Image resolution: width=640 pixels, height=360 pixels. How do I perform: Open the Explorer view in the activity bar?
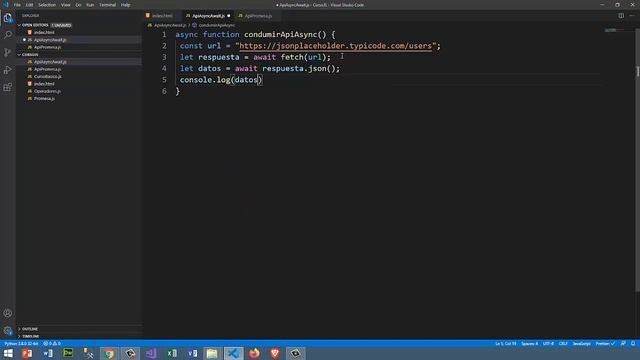8,18
